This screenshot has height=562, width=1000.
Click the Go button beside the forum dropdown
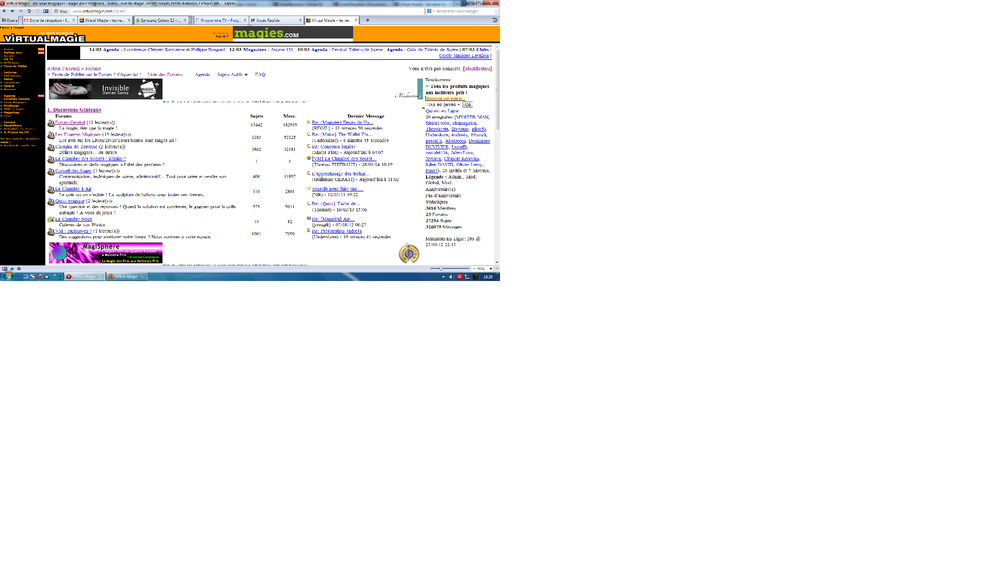[468, 104]
